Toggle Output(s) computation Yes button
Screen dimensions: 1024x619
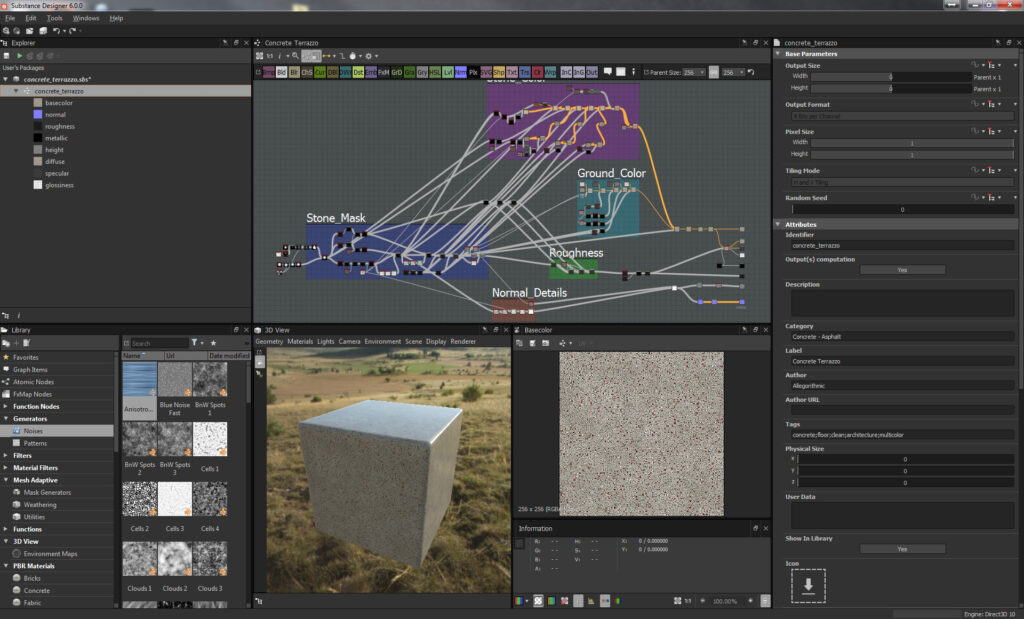[x=902, y=270]
